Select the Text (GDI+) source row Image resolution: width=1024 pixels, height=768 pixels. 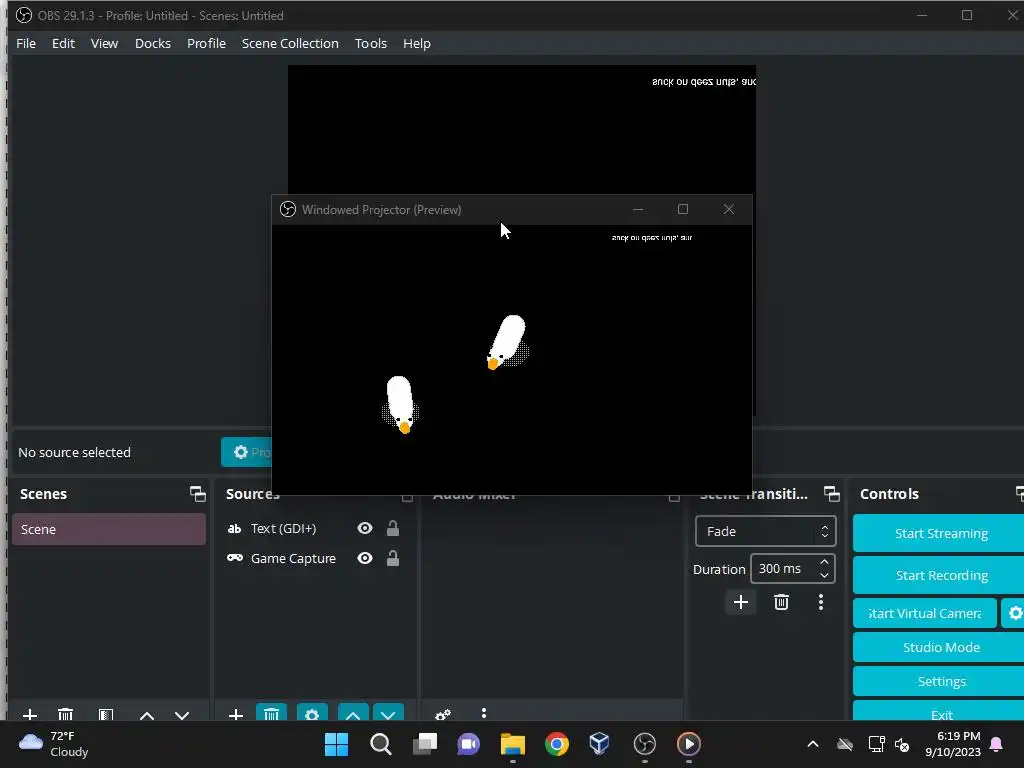tap(315, 528)
